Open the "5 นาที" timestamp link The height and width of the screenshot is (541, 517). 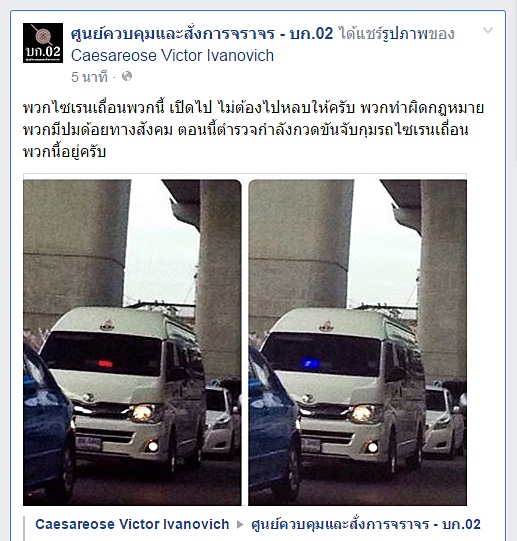coord(89,77)
